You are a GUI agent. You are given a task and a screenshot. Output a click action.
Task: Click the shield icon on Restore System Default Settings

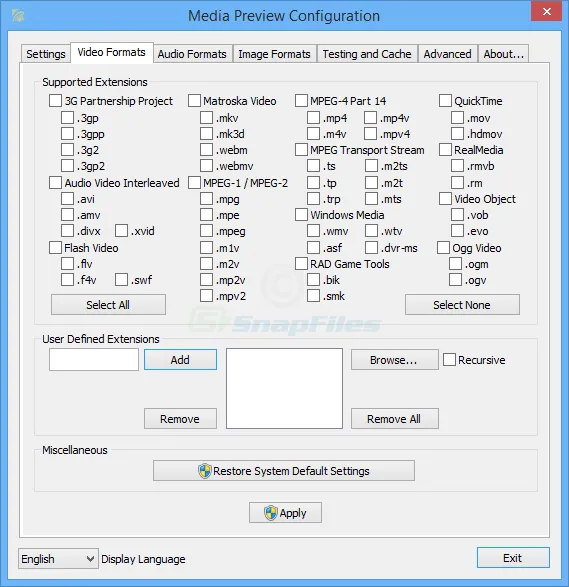[x=205, y=471]
